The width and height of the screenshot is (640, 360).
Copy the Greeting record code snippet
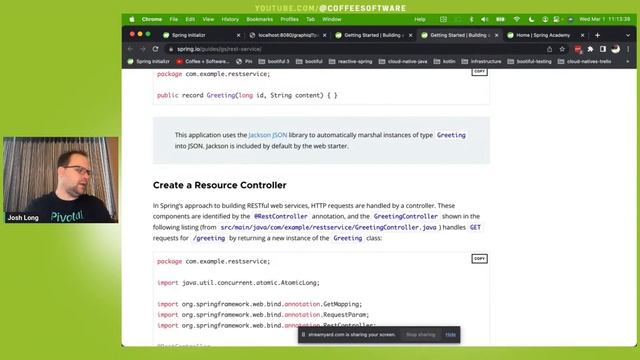(479, 72)
